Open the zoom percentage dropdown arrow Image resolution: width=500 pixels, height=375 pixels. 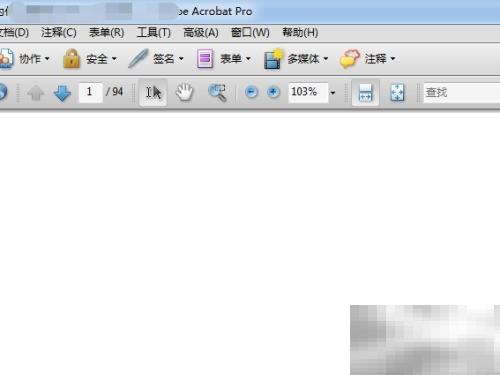pos(332,93)
